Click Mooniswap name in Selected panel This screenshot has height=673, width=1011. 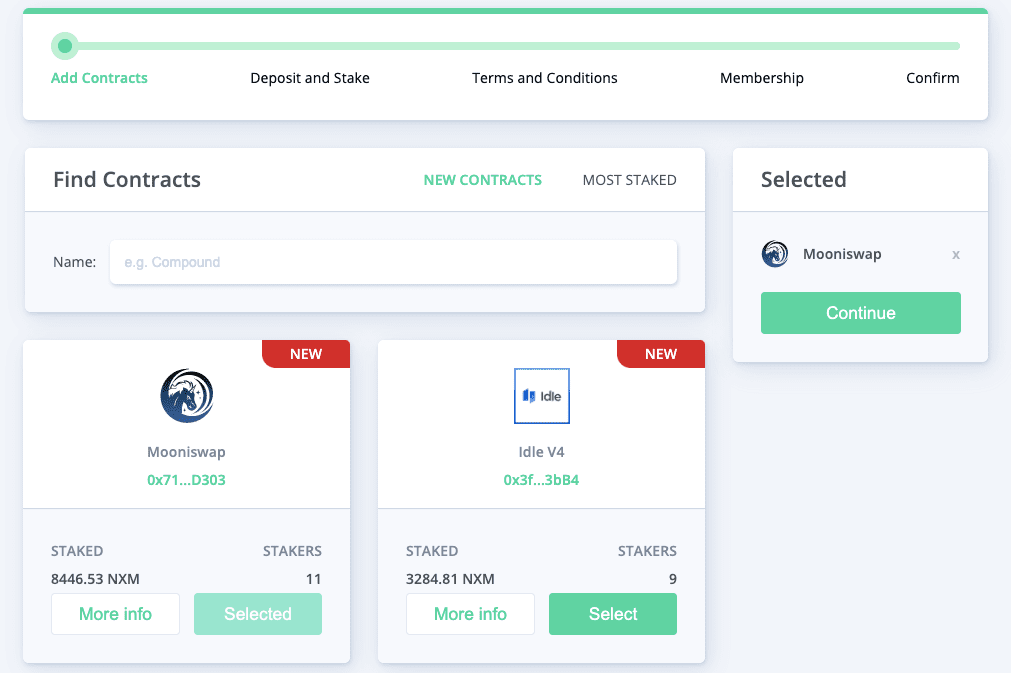click(842, 254)
